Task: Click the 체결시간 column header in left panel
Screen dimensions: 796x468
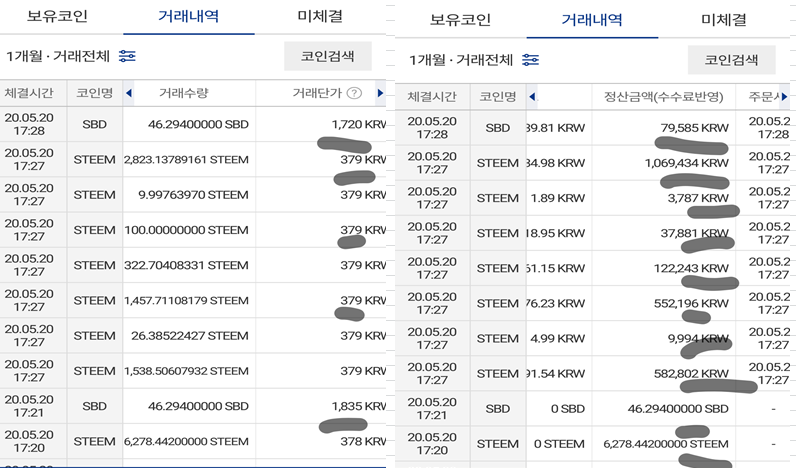Action: point(32,94)
